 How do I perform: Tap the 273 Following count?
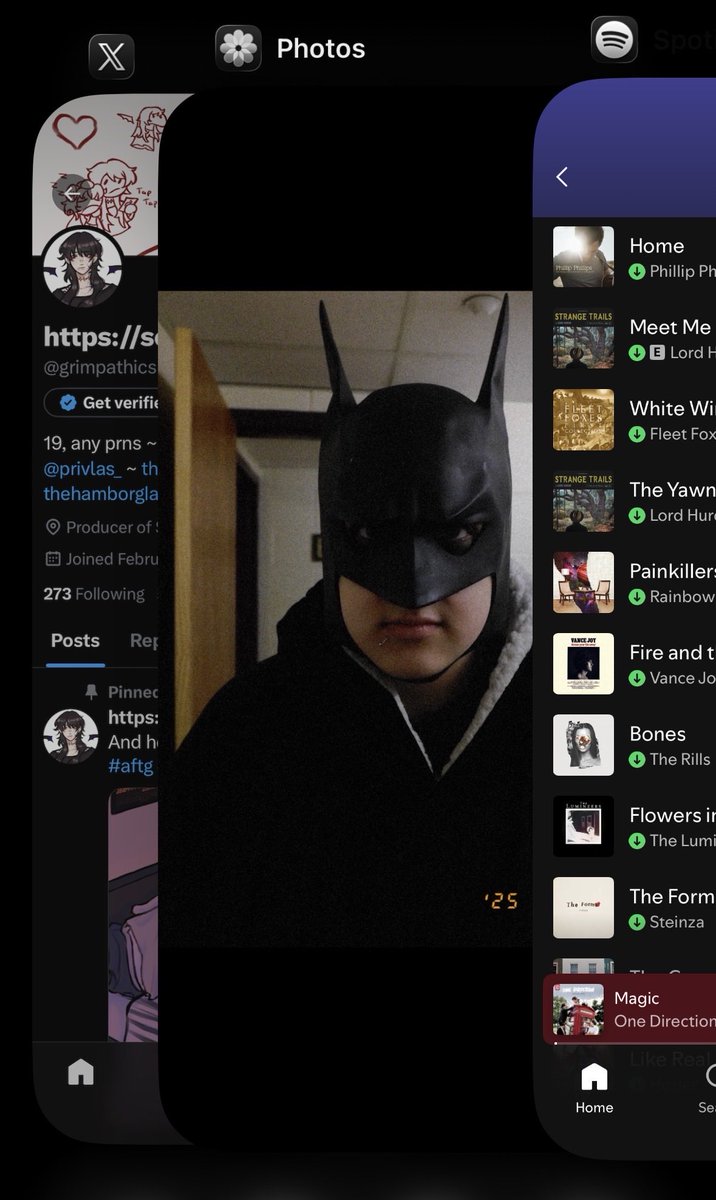pos(94,594)
